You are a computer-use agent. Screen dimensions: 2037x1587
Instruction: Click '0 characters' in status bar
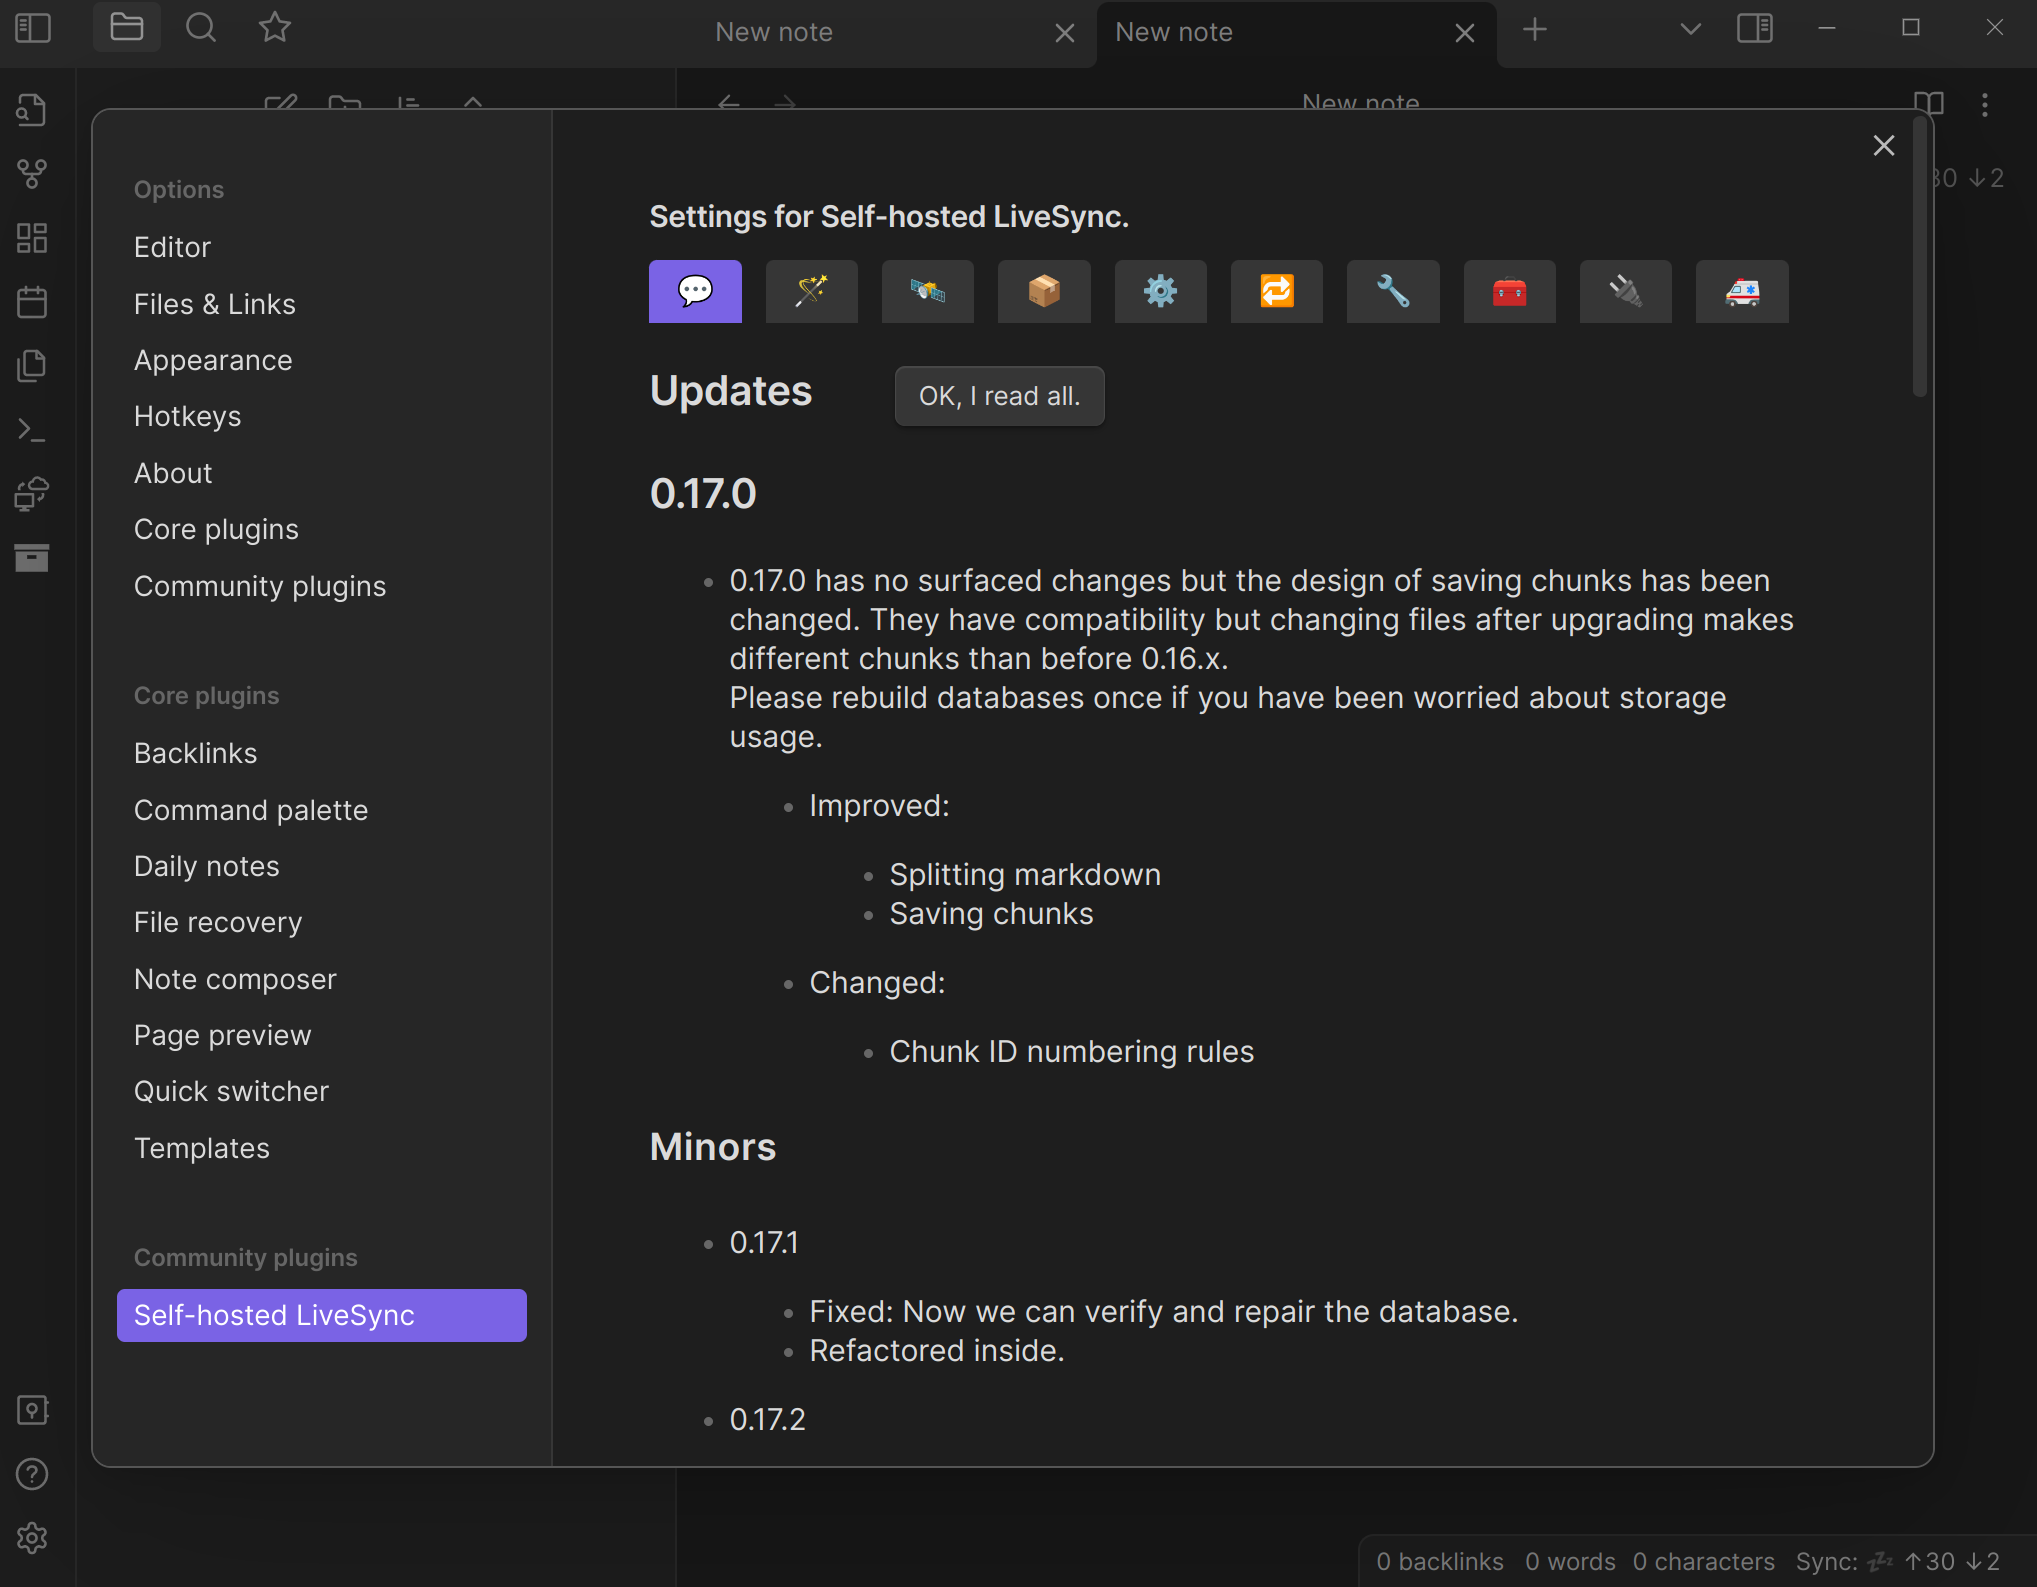point(1703,1561)
